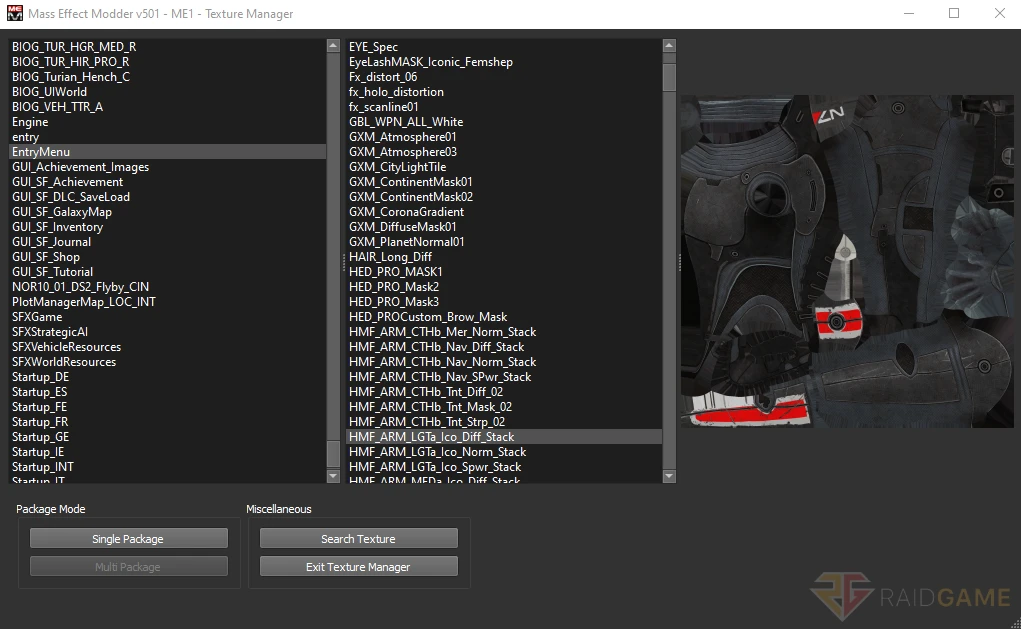Select HED_PROCustom_Brow_Mask texture
1021x629 pixels.
tap(504, 316)
